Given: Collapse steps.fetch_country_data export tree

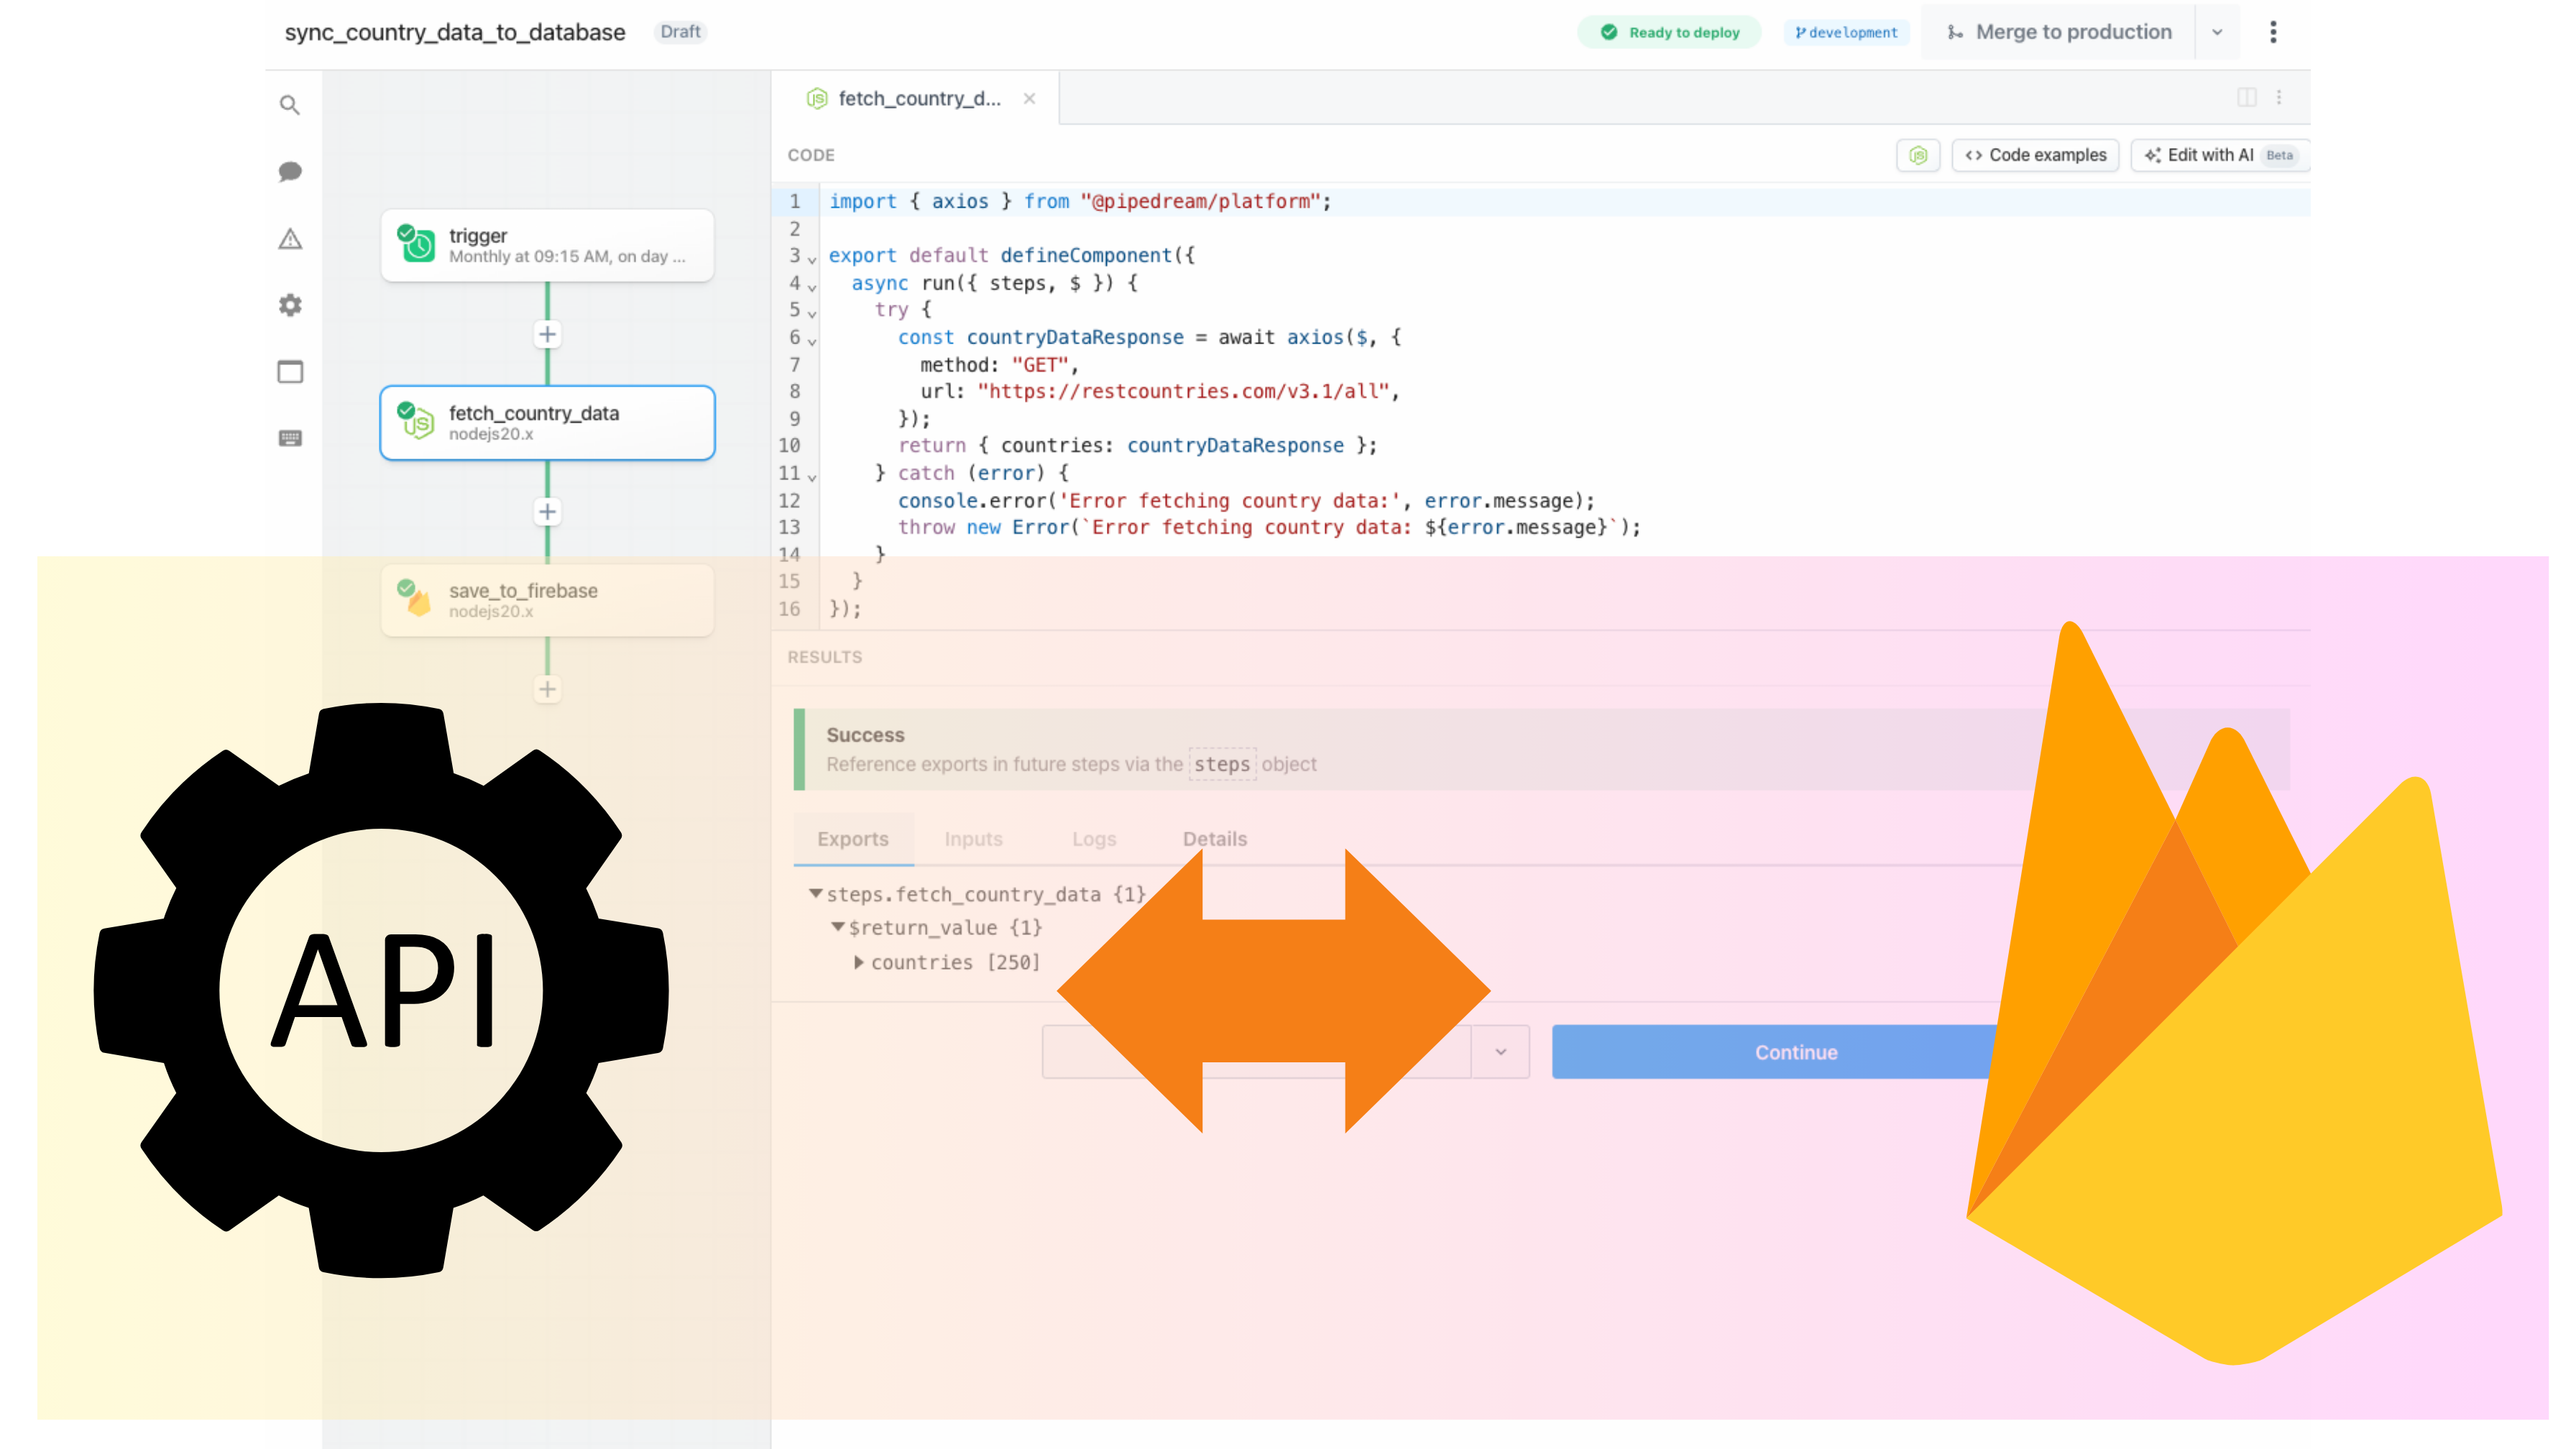Looking at the screenshot, I should point(815,893).
